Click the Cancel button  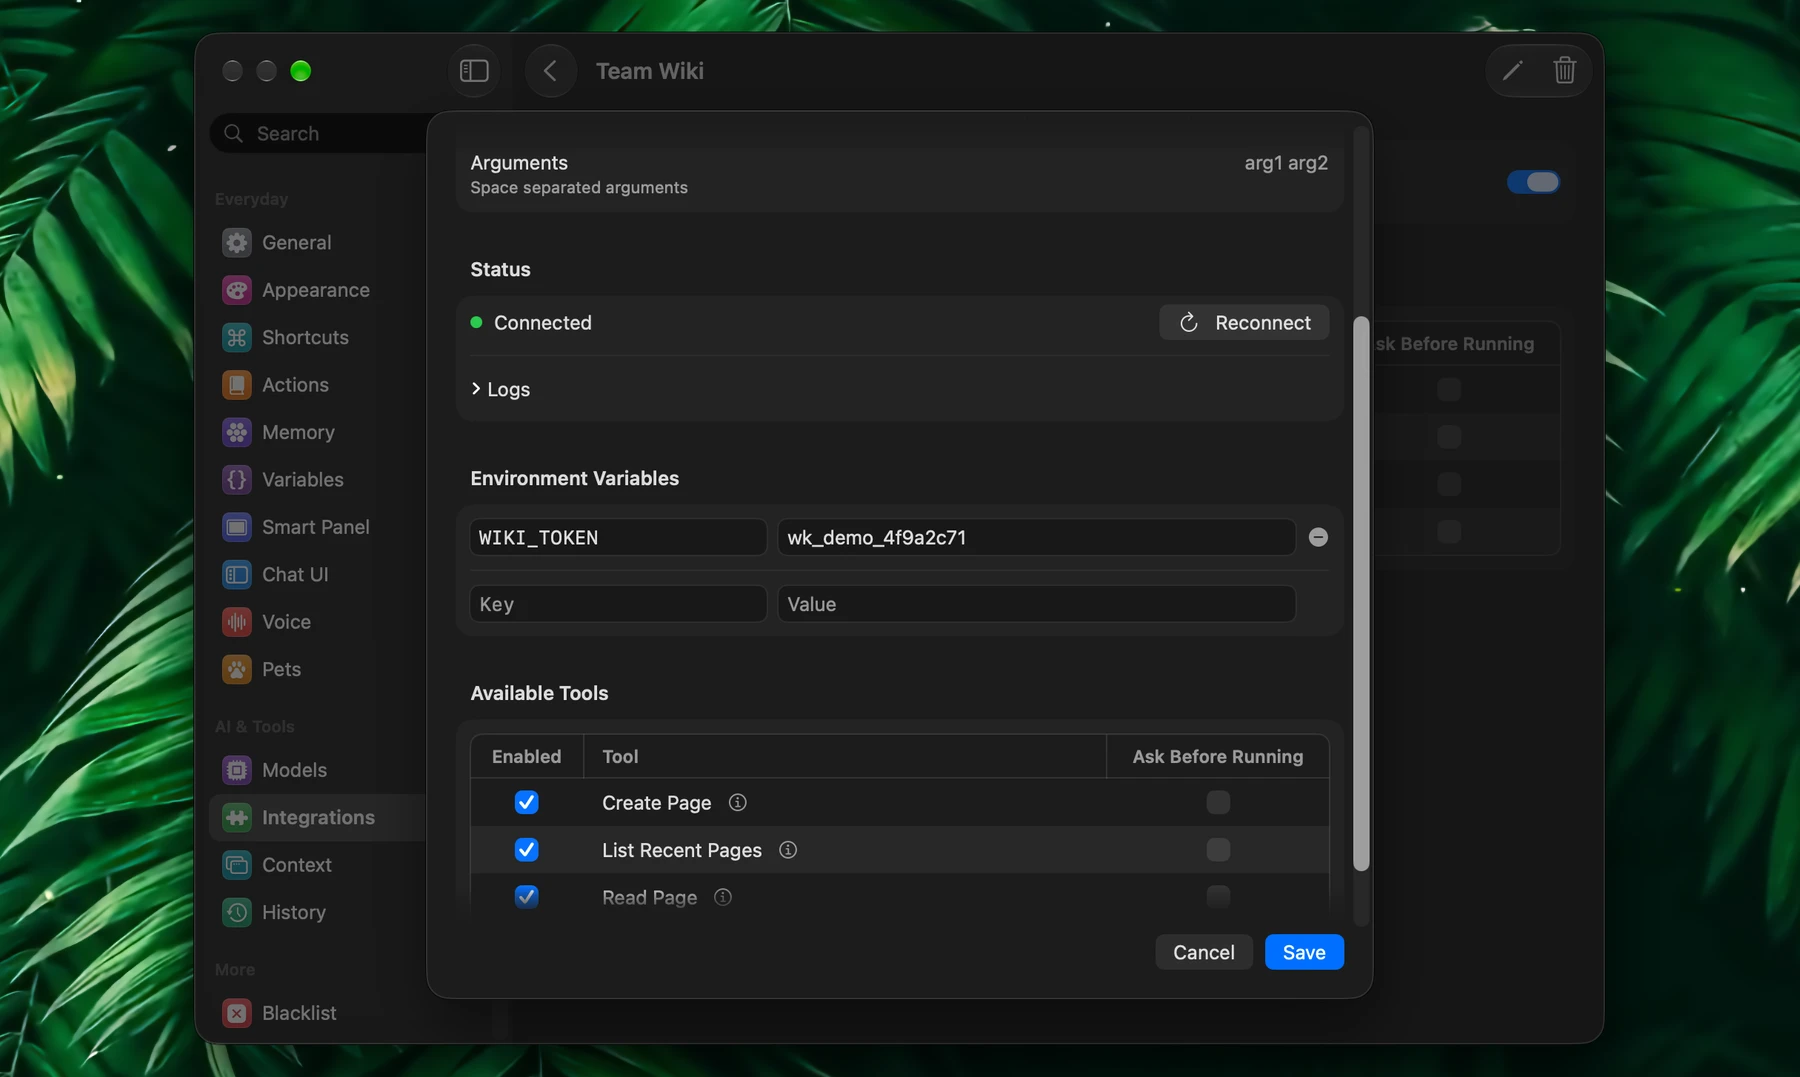point(1203,952)
